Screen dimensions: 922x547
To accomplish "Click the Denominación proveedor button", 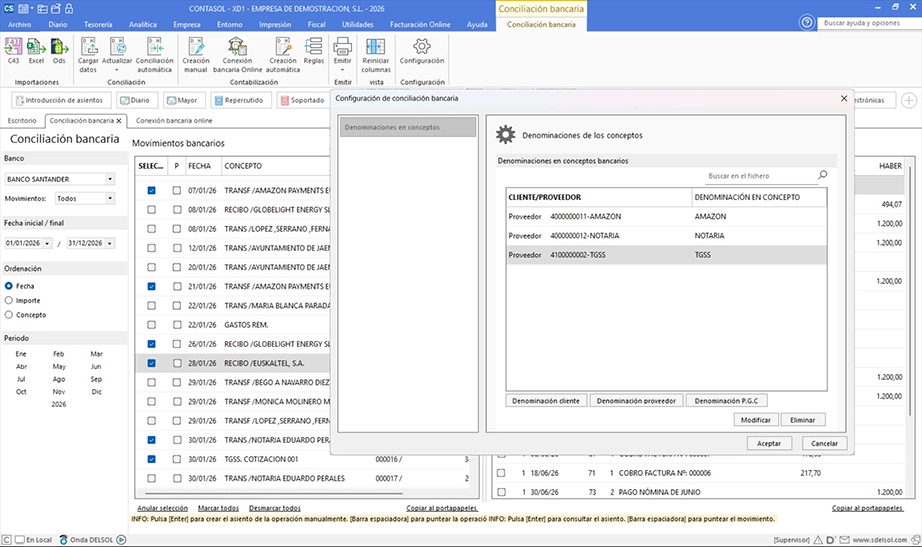I will 636,401.
